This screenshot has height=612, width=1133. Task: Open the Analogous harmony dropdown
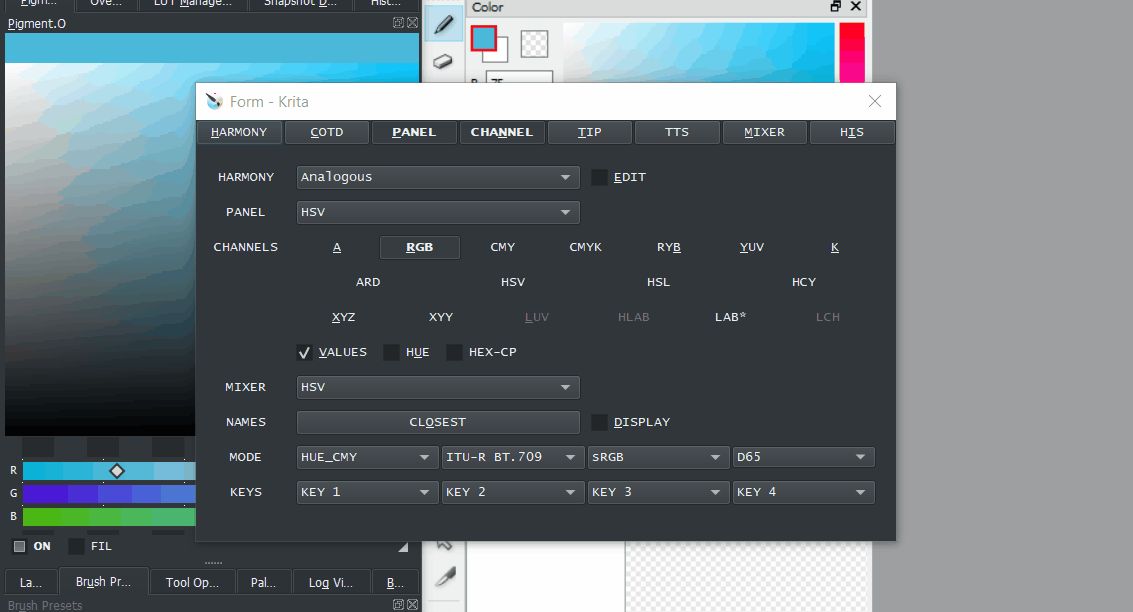(438, 177)
